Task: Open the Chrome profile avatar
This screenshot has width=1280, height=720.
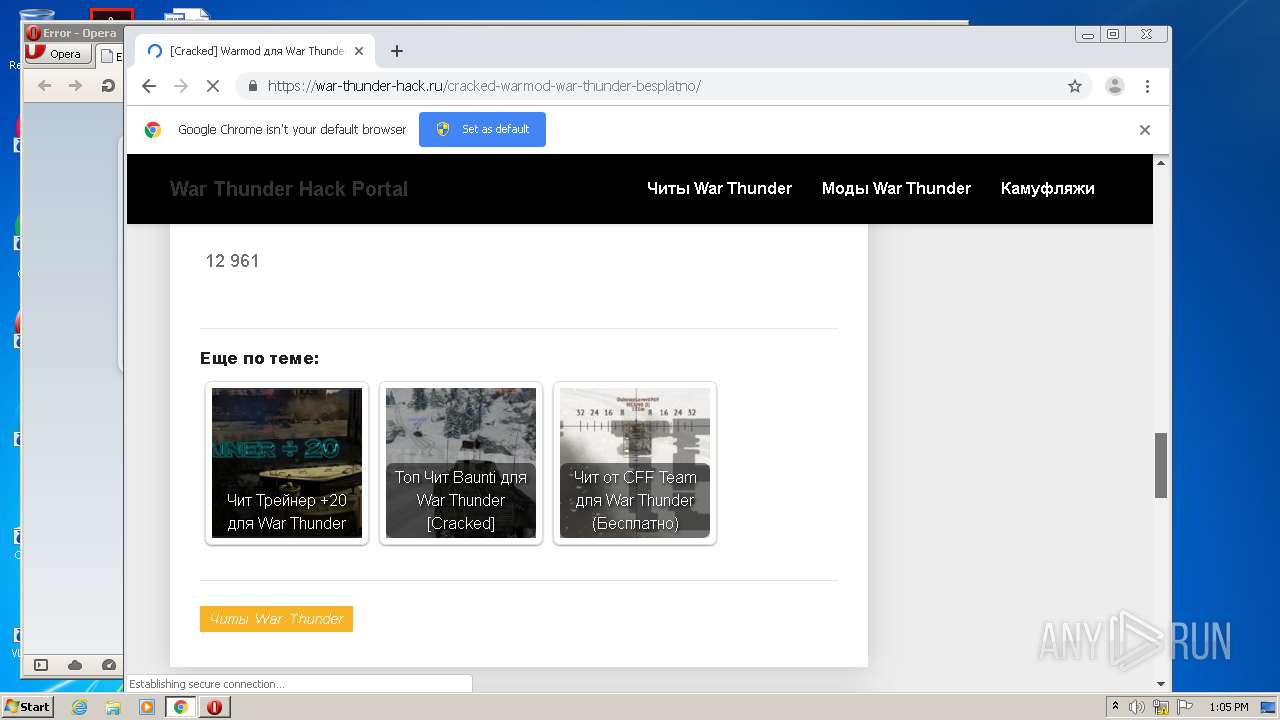Action: 1115,86
